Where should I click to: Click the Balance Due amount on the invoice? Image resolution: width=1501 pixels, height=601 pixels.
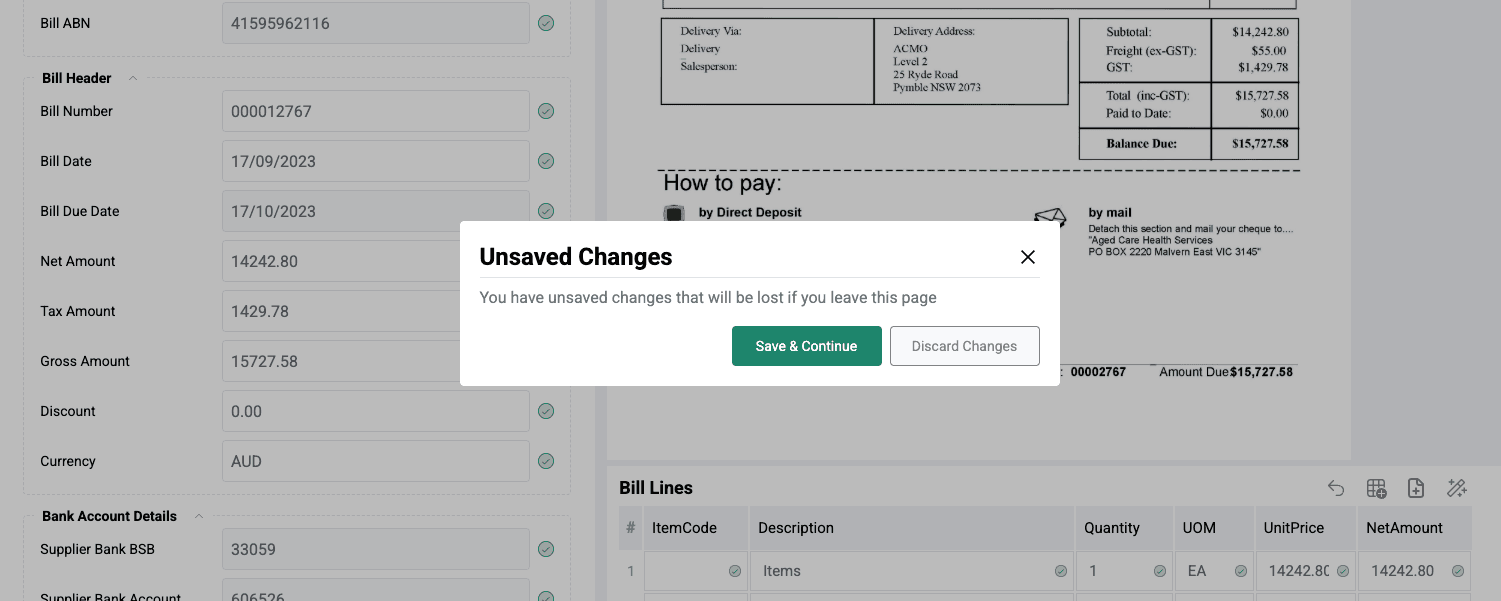point(1260,144)
